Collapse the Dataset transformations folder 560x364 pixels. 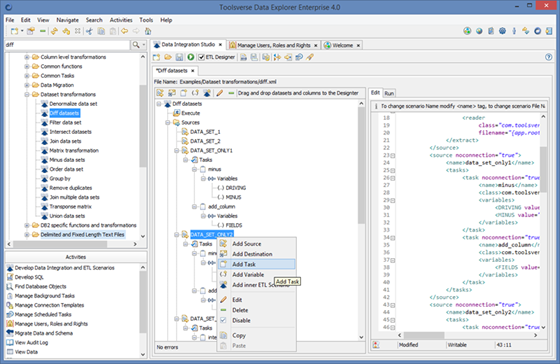tap(27, 95)
